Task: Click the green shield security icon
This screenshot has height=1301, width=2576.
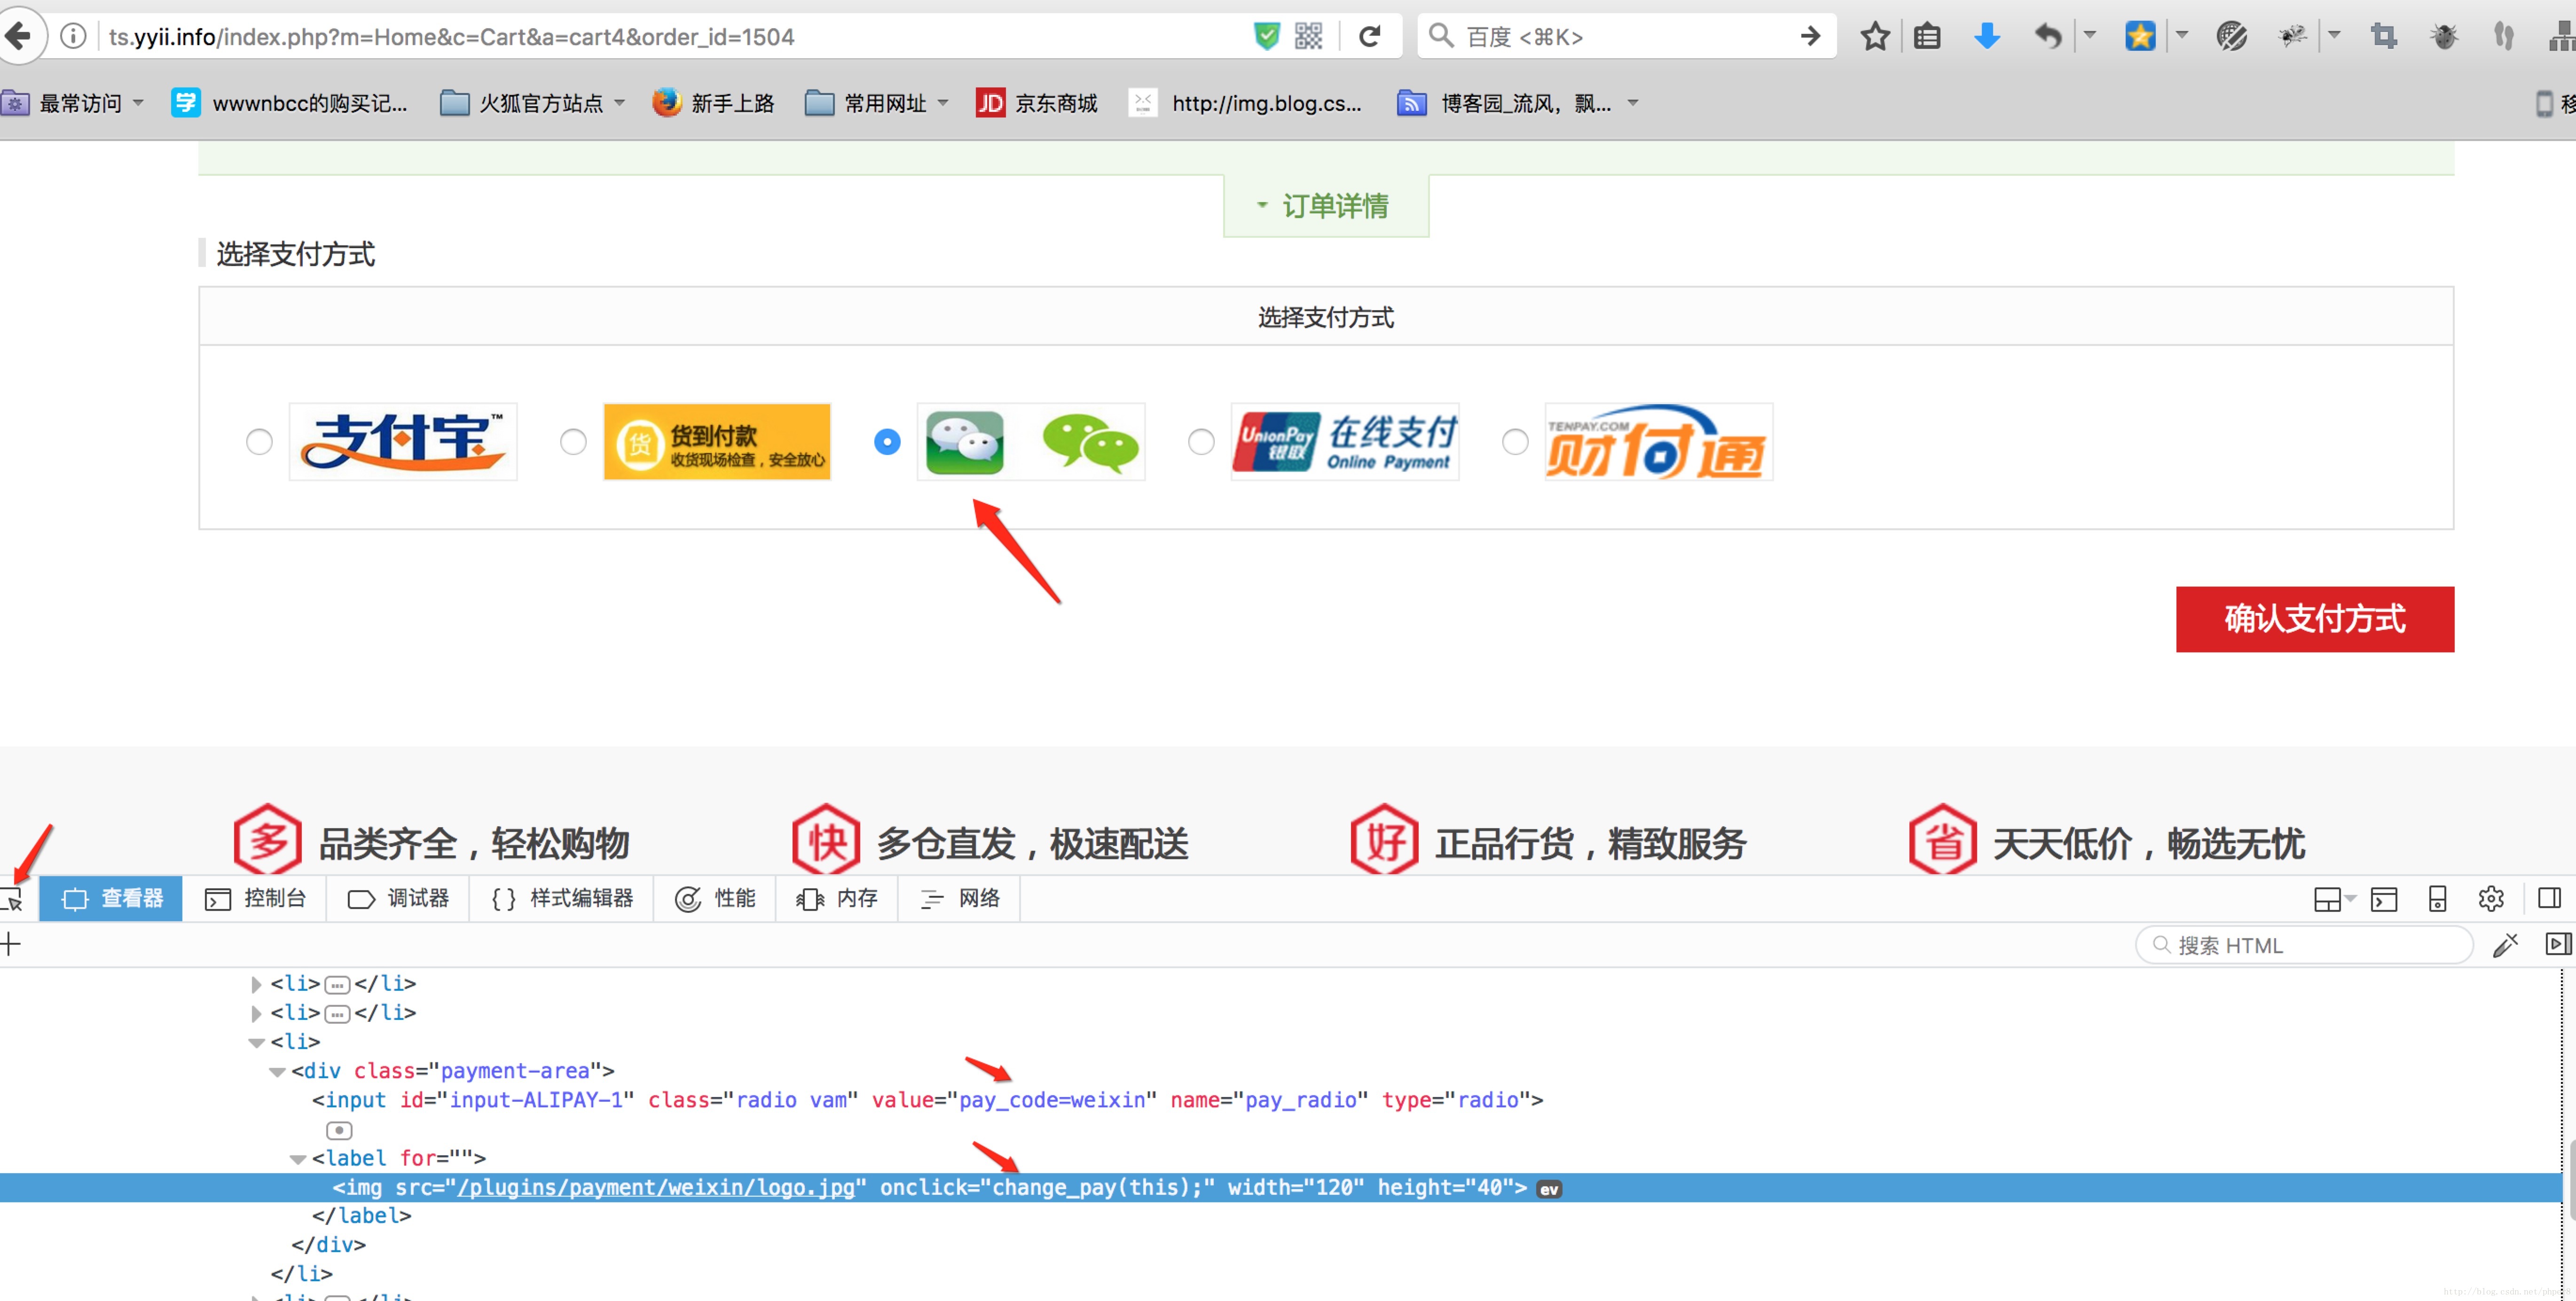Action: pyautogui.click(x=1266, y=37)
